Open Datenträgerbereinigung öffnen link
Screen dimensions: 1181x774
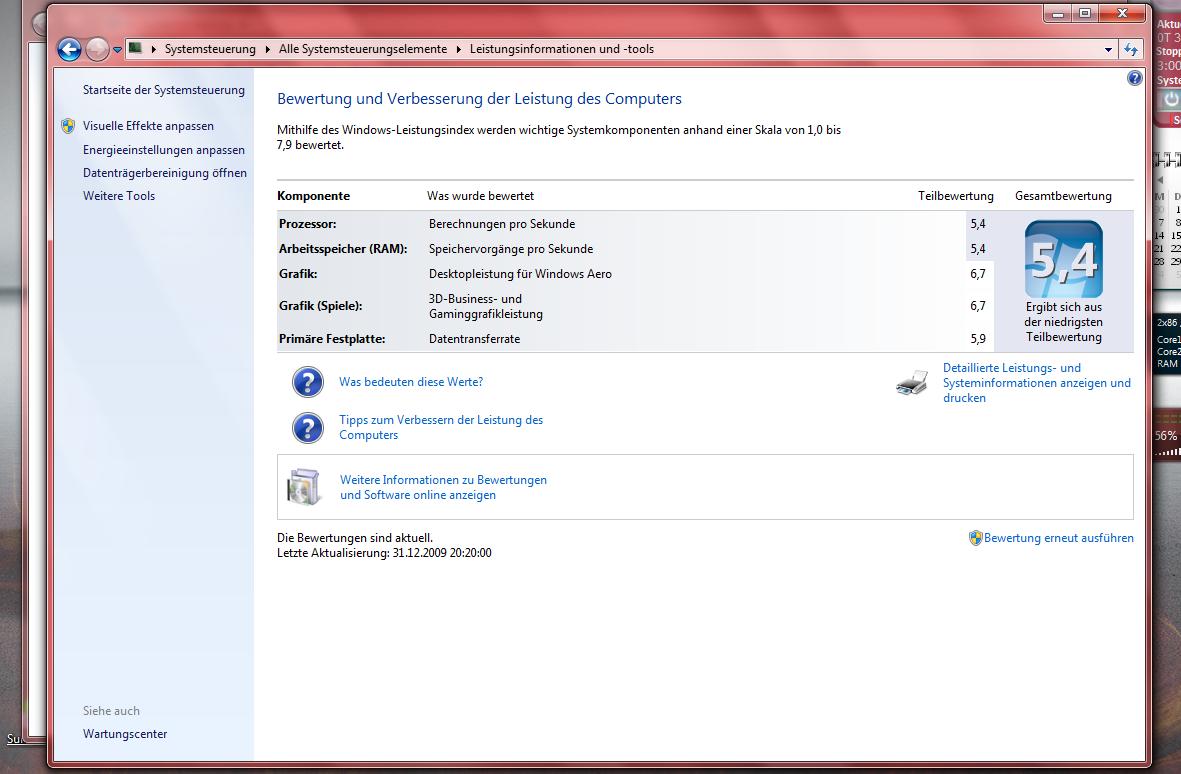pyautogui.click(x=165, y=172)
